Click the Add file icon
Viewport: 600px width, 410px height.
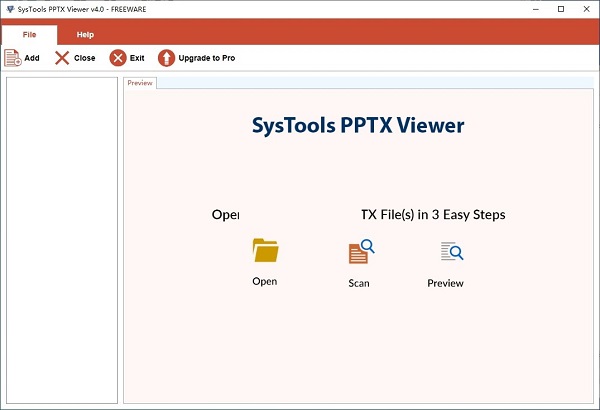click(13, 58)
